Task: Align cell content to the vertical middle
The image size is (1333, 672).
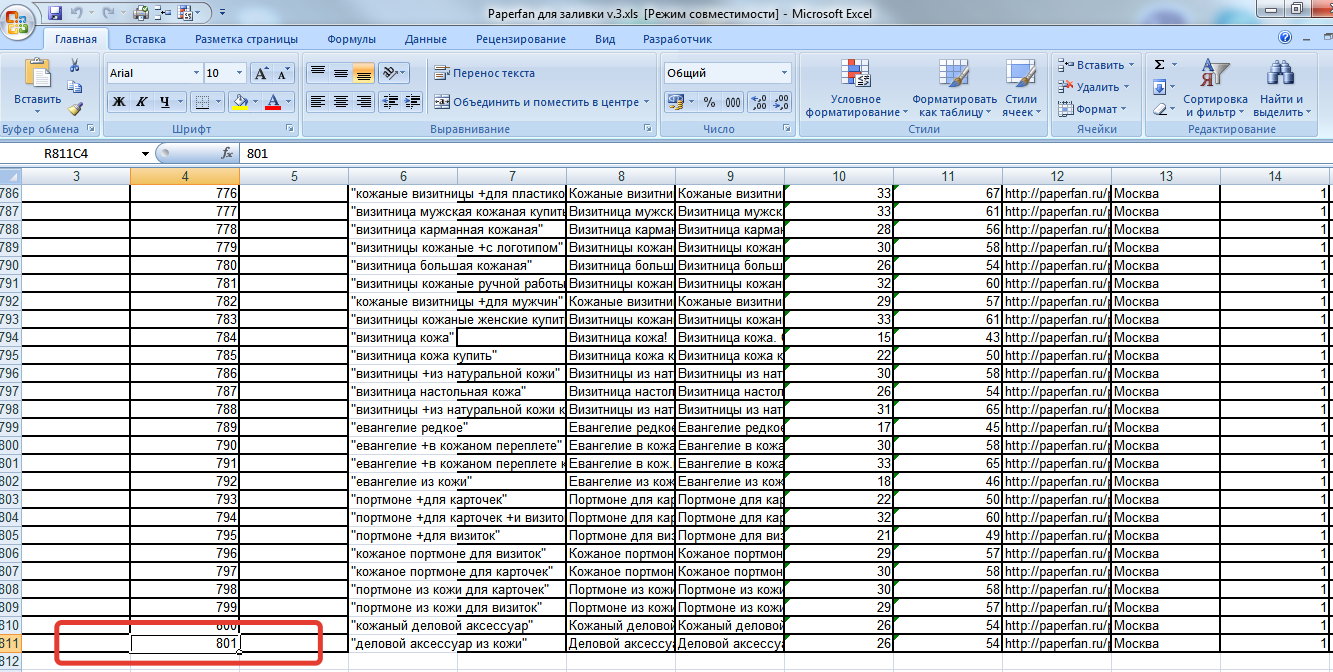Action: [341, 73]
